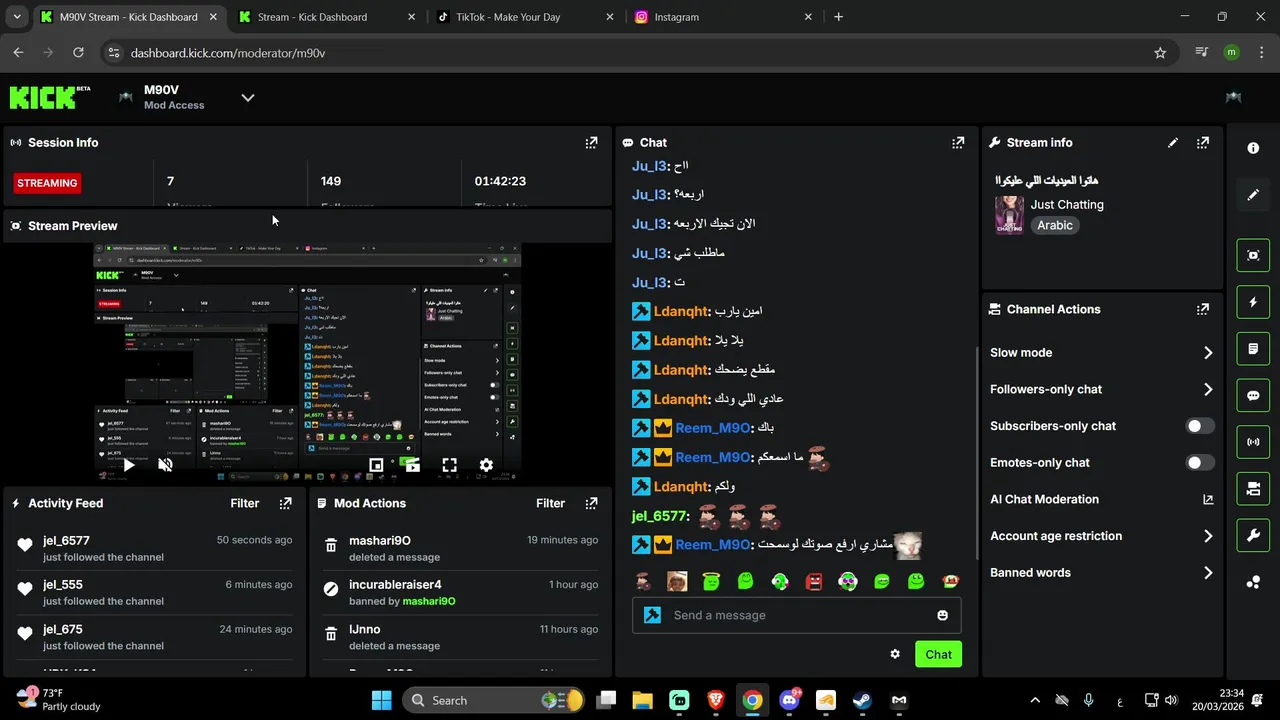This screenshot has height=720, width=1280.
Task: Click the sidebar pencil edit icon
Action: point(1253,195)
